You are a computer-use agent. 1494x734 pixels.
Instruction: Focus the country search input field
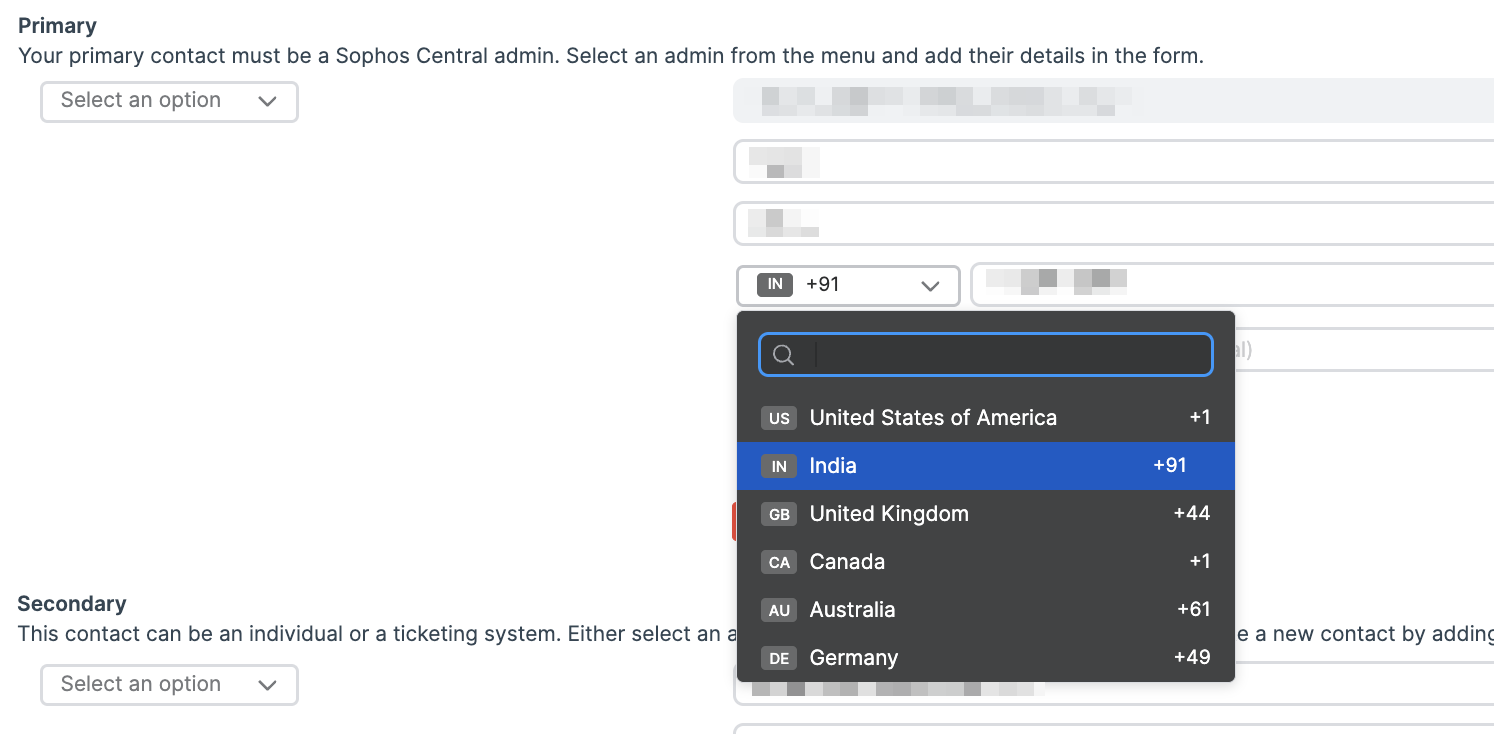click(1010, 355)
